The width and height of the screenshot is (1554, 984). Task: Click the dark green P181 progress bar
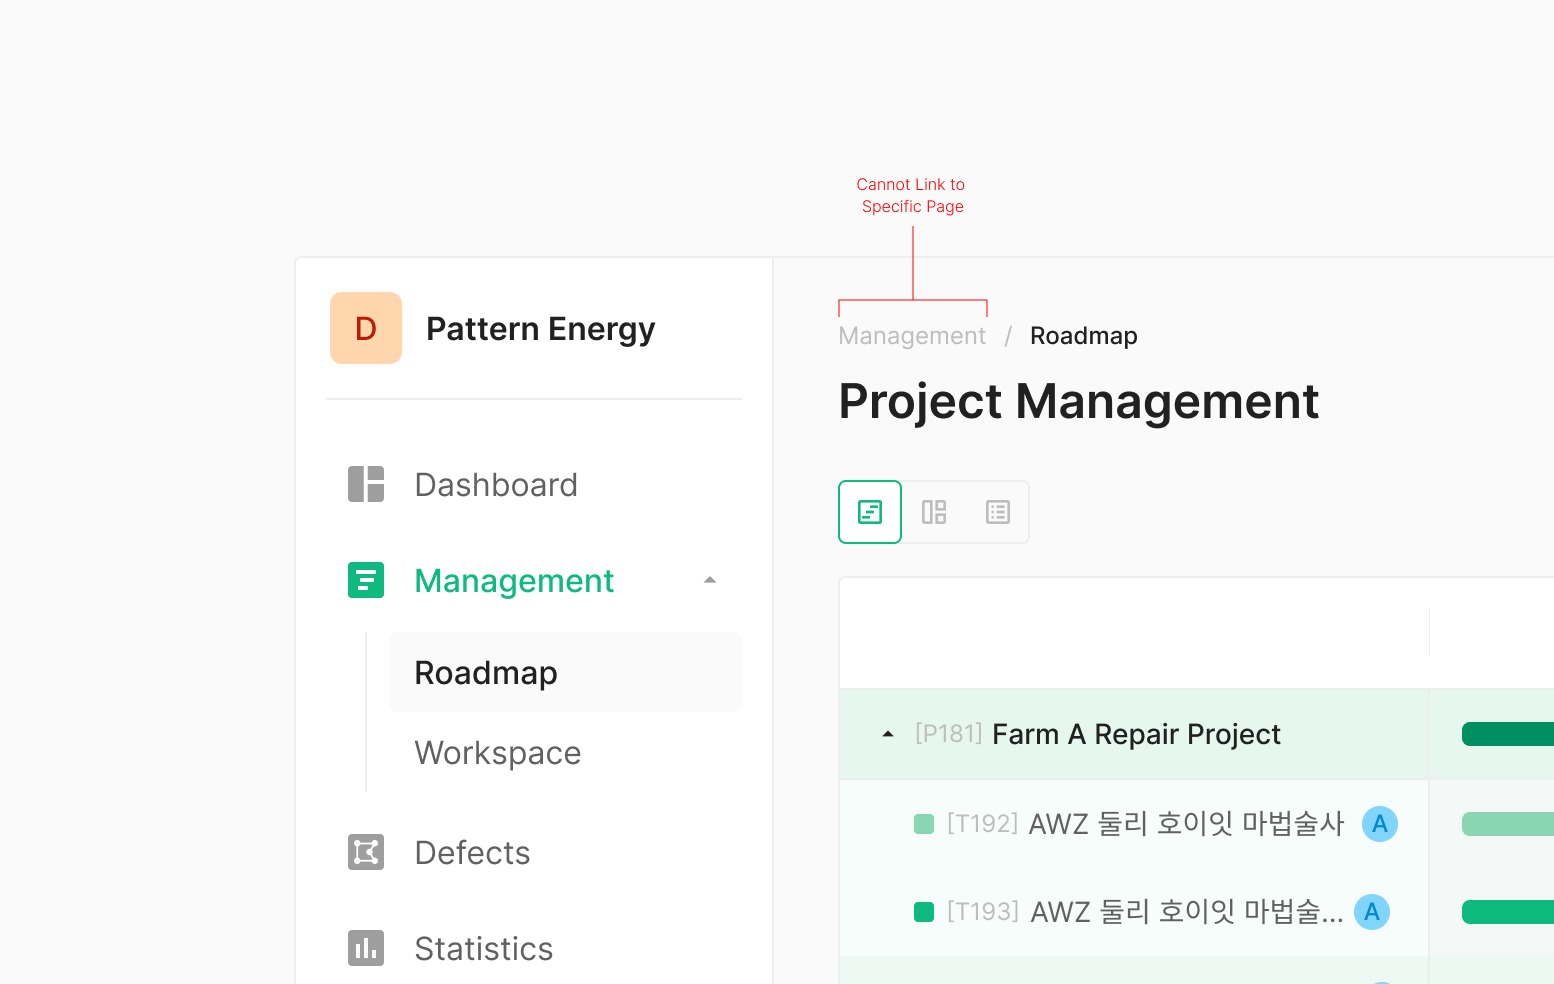point(1507,734)
